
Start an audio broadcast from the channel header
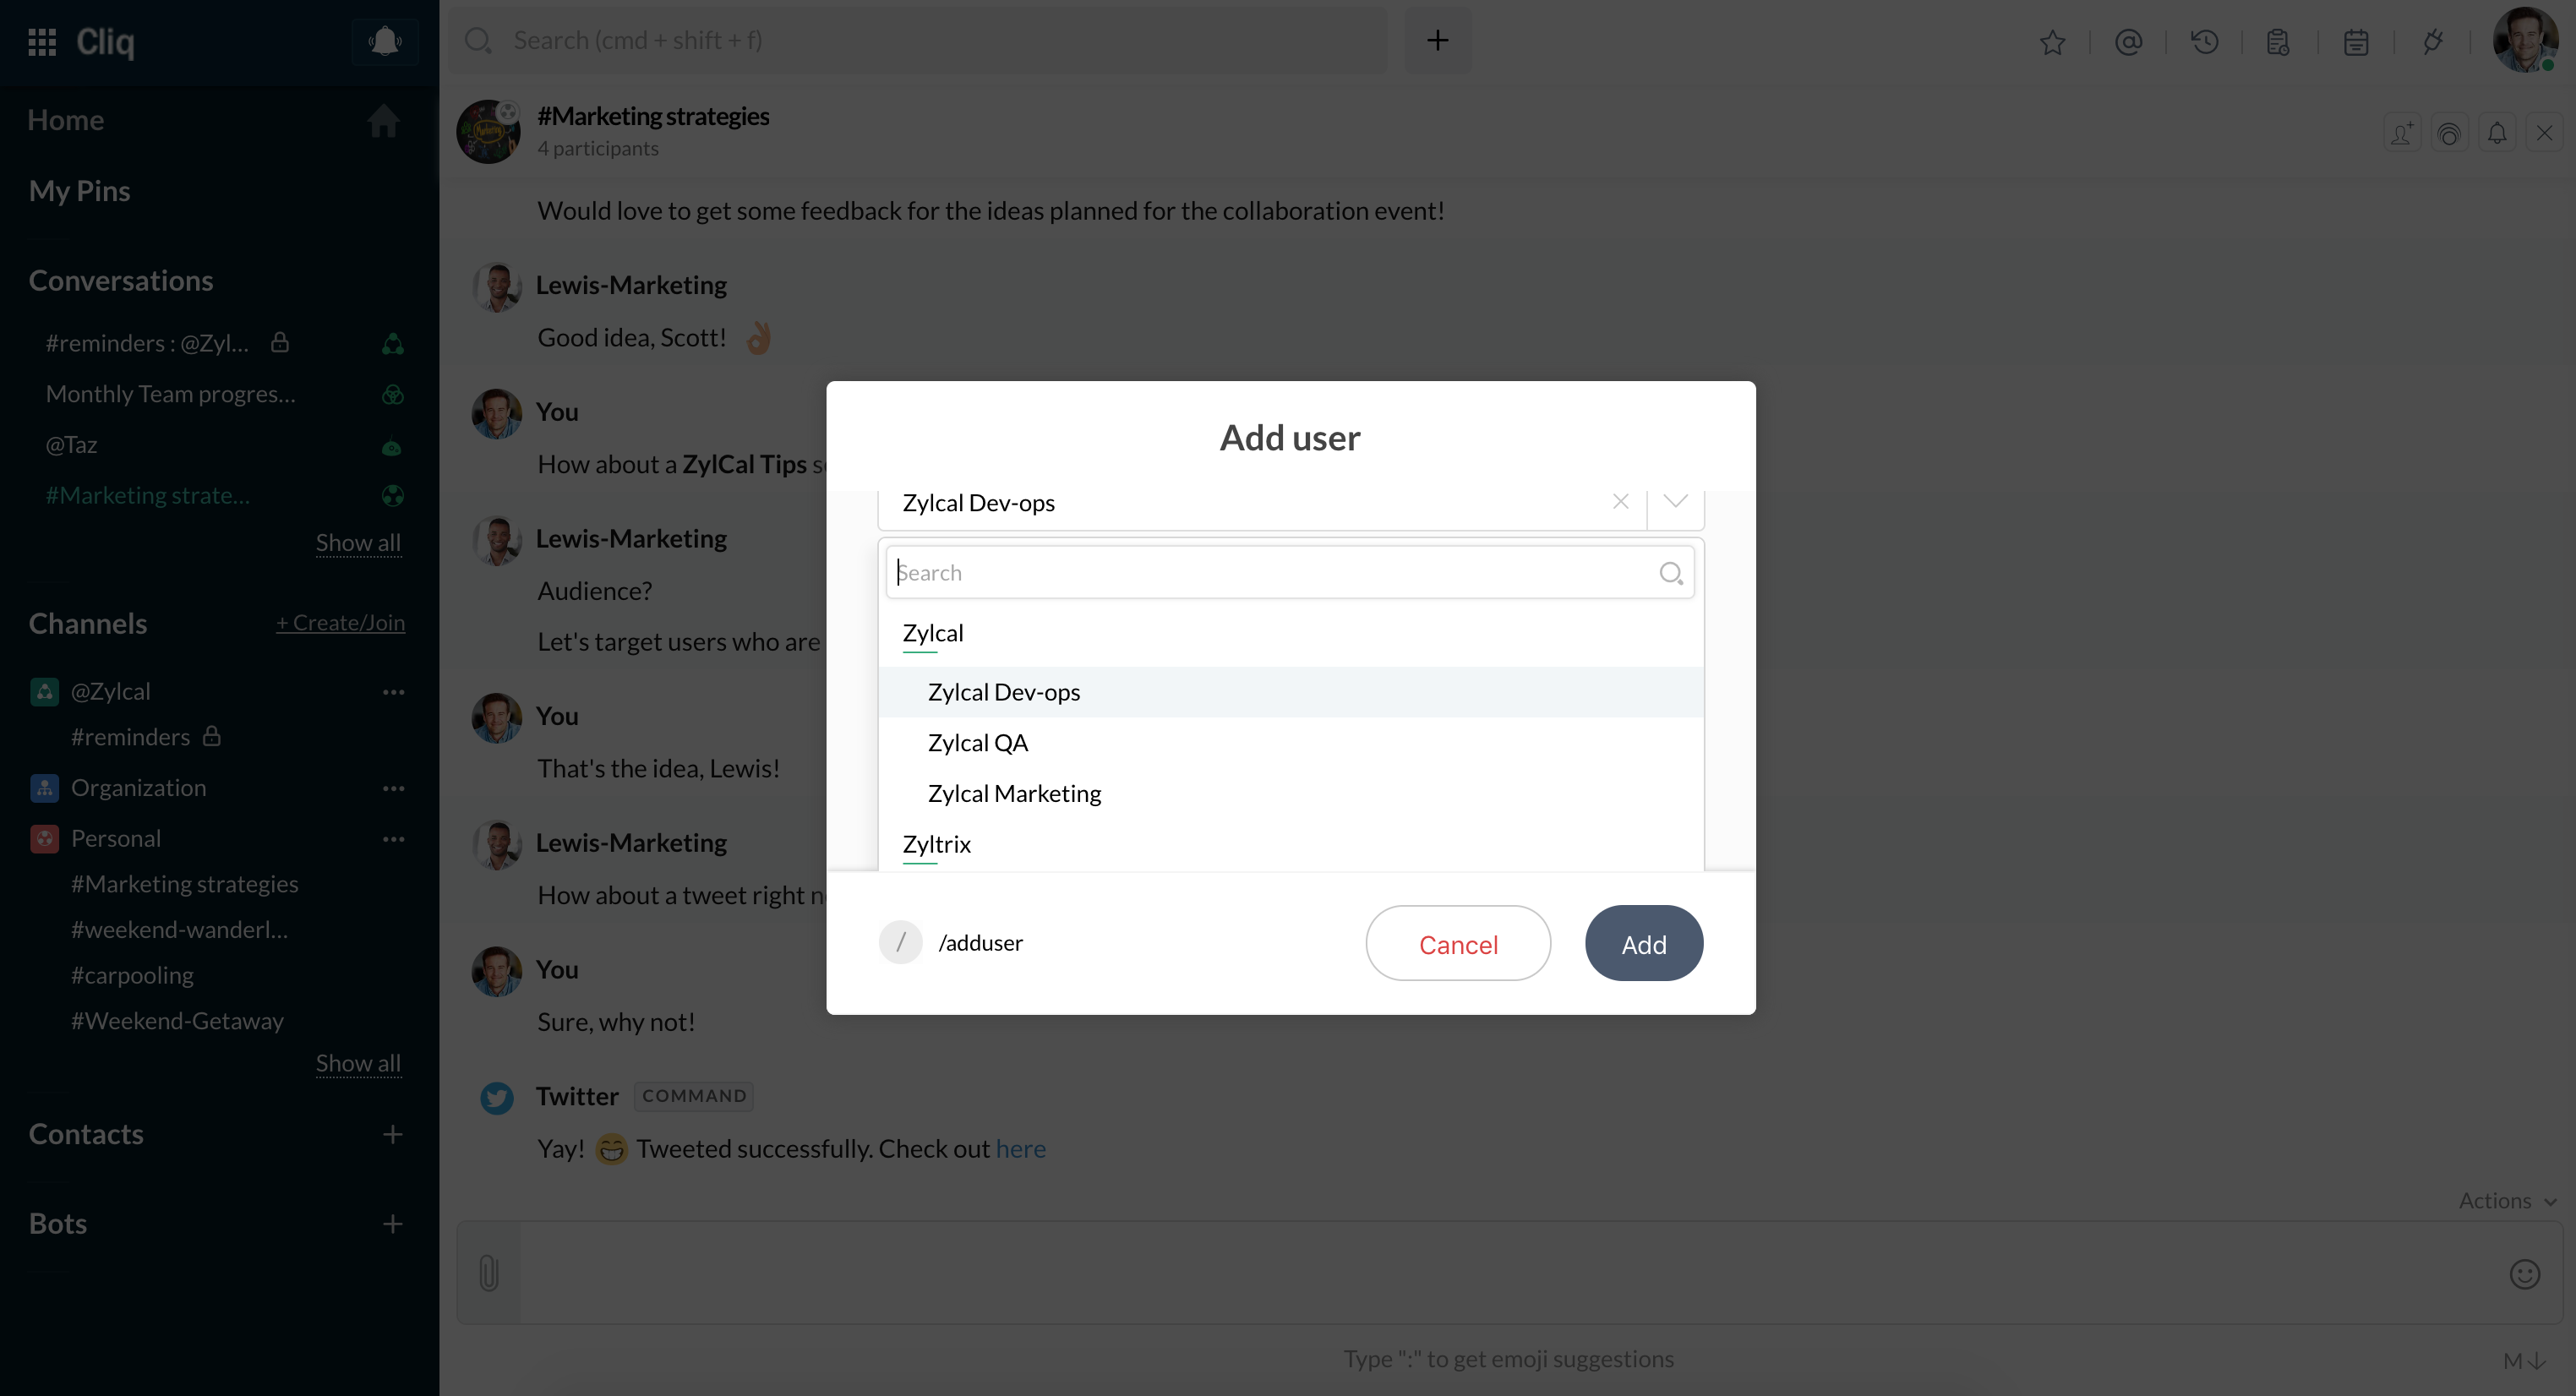tap(2450, 132)
